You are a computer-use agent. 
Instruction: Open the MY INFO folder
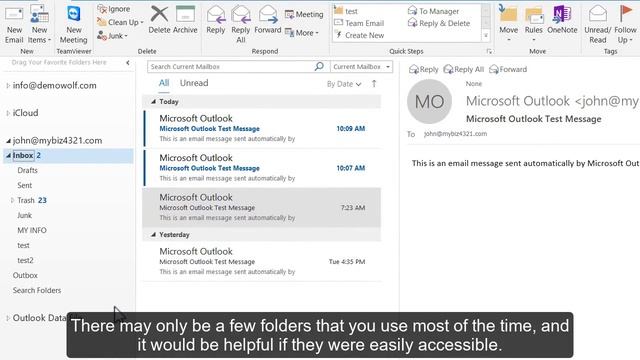coord(32,230)
